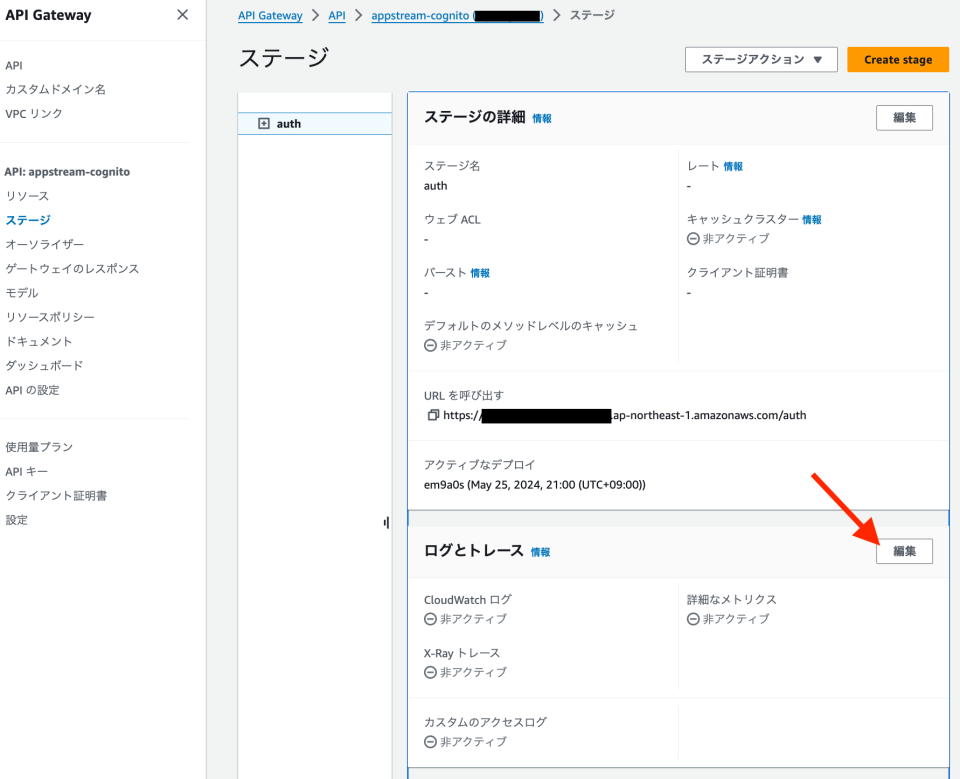The height and width of the screenshot is (779, 960).
Task: Select API in the sidebar
Action: (x=14, y=66)
